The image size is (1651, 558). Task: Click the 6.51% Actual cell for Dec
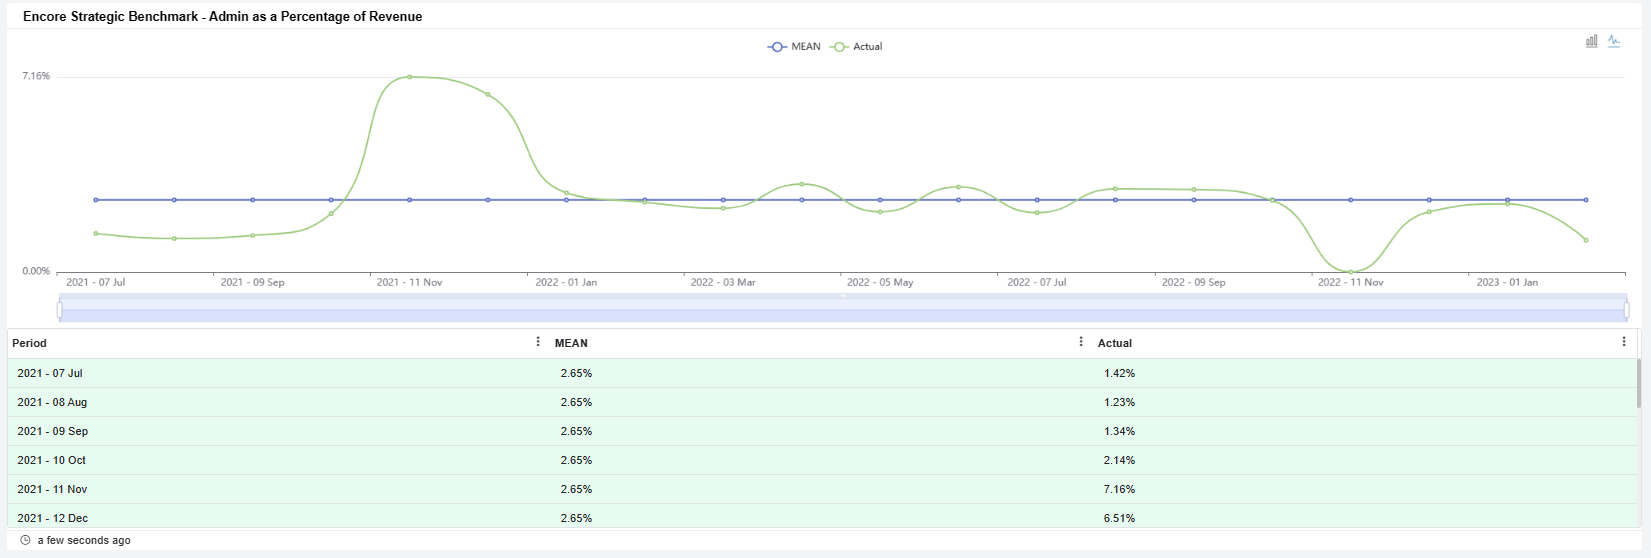click(1119, 518)
